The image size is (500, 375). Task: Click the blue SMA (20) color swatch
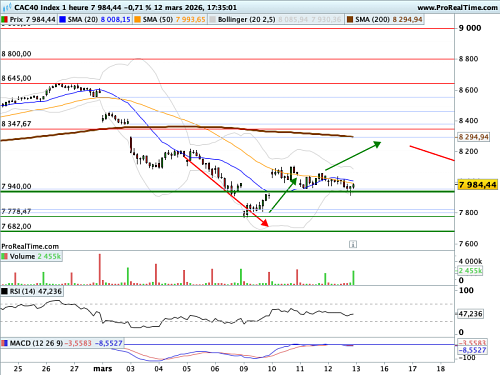(x=62, y=20)
